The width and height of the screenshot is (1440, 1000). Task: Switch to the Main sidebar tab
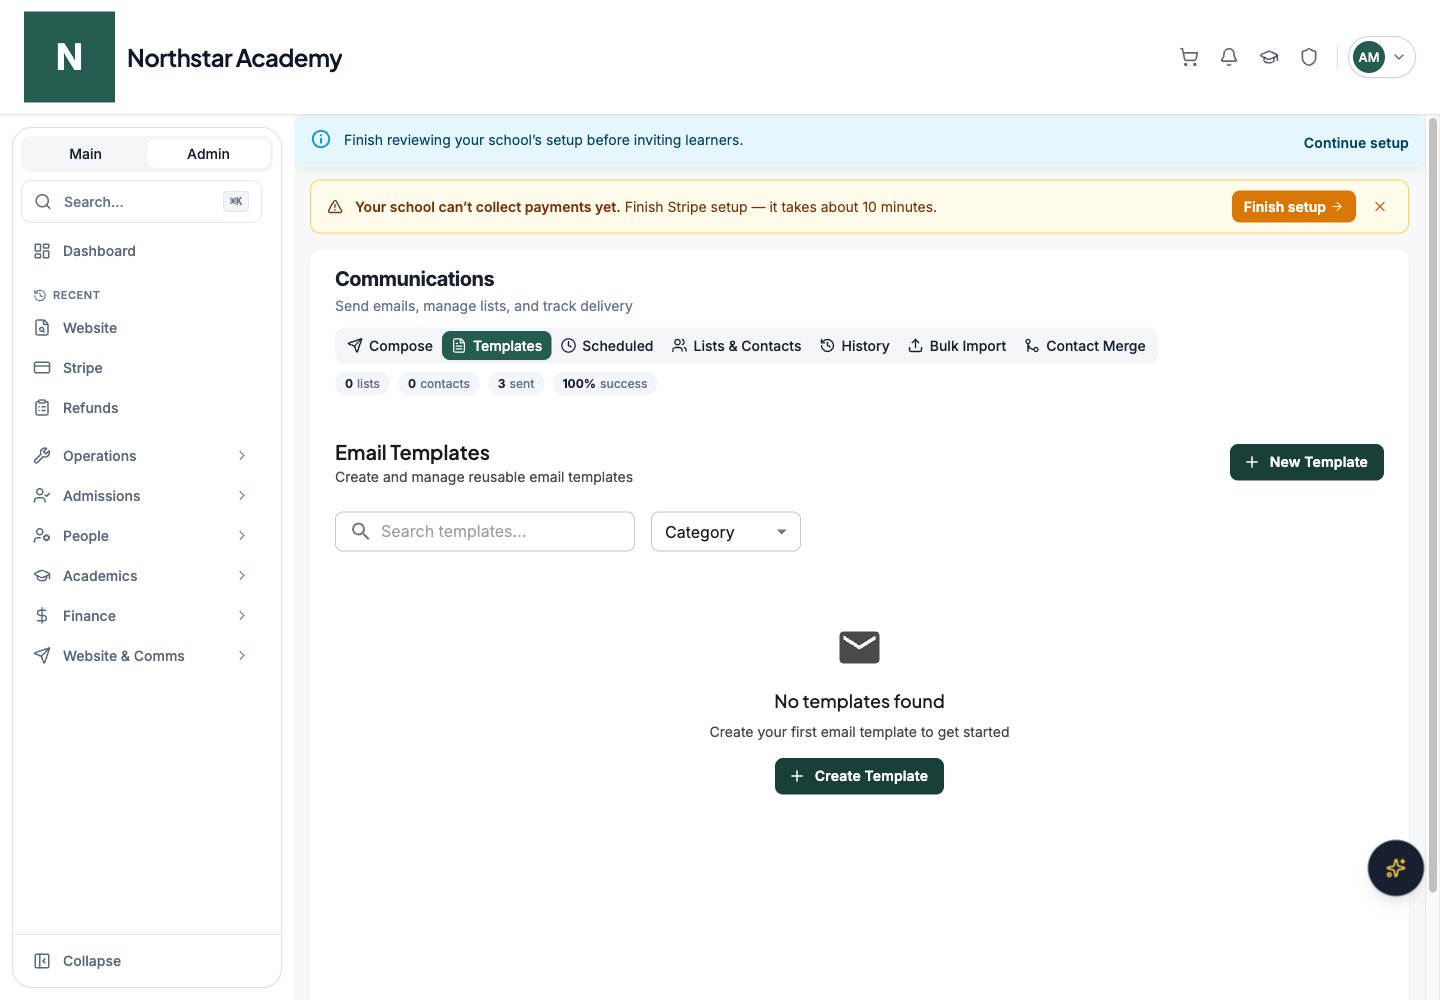coord(85,154)
